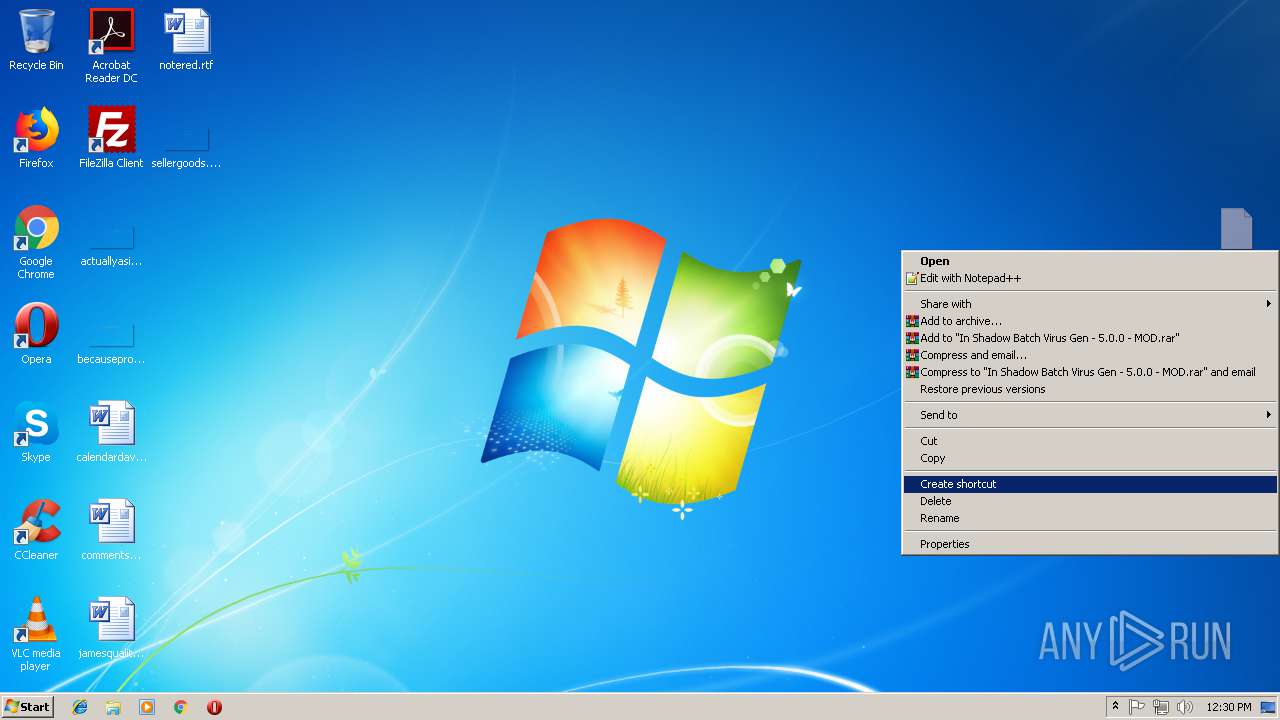The height and width of the screenshot is (720, 1280).
Task: Choose Delete in the context menu
Action: point(1090,501)
